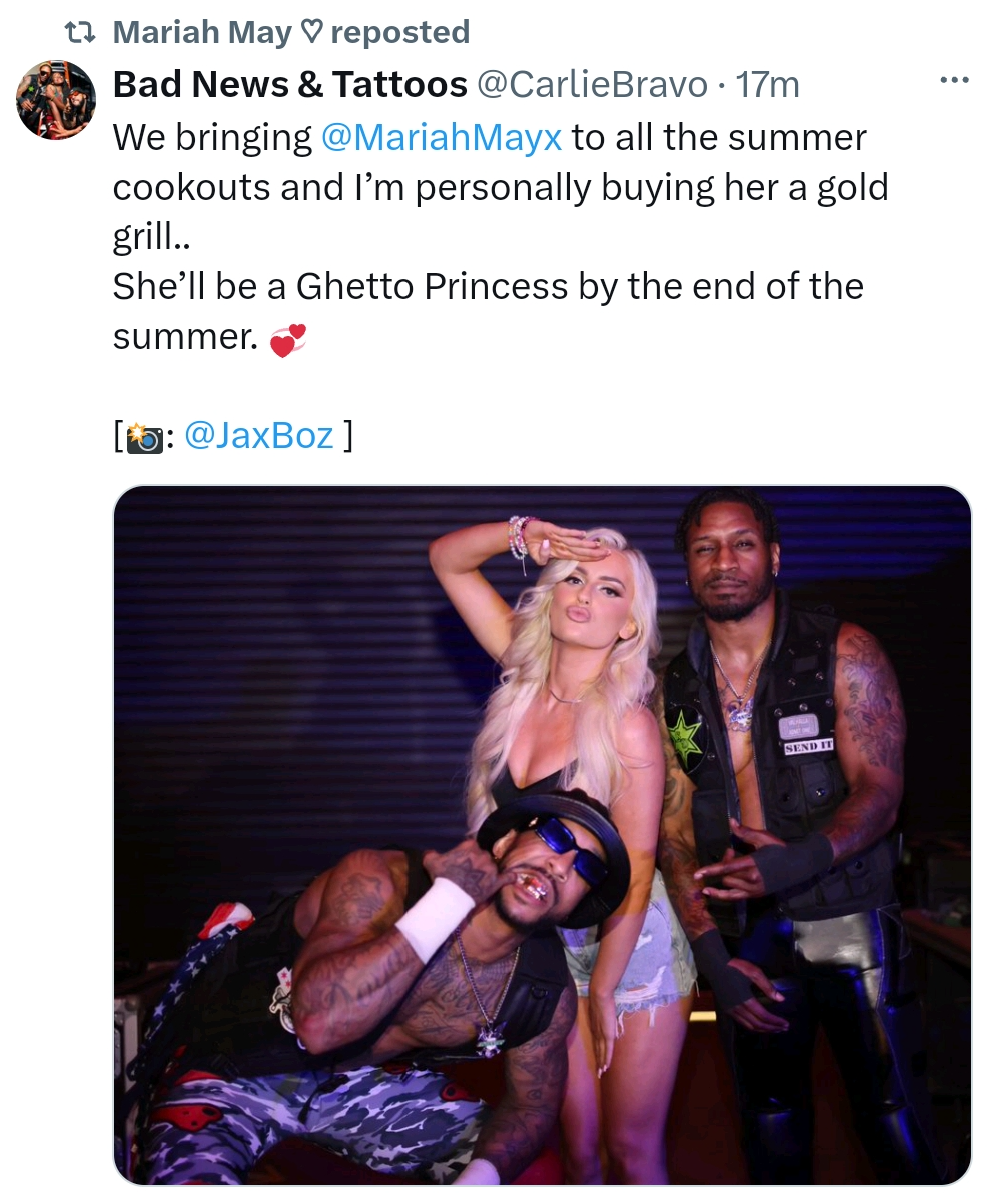Image resolution: width=989 pixels, height=1199 pixels.
Task: Click the word 'reposted' in the header
Action: click(x=400, y=32)
